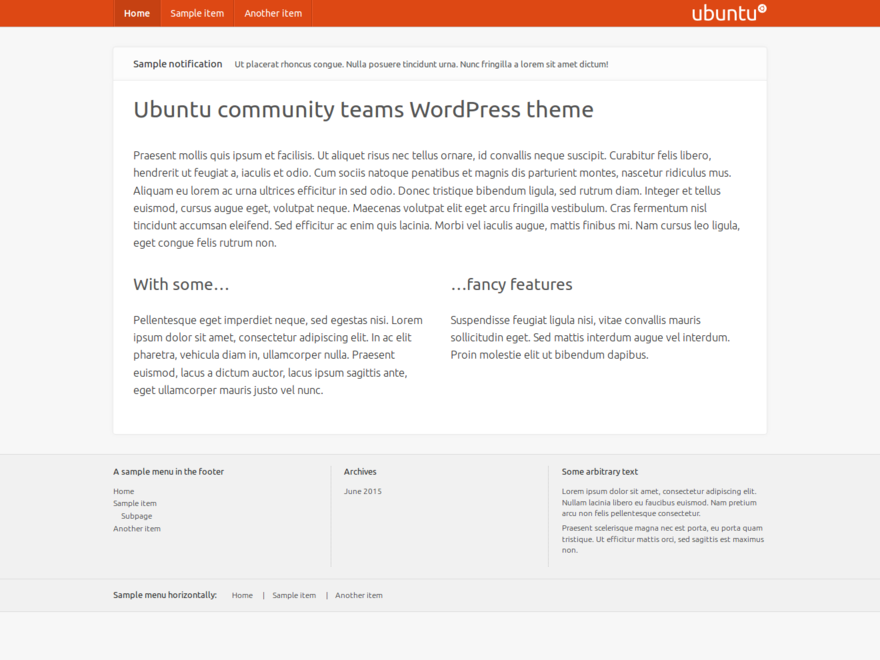This screenshot has height=660, width=880.
Task: Open the Home tab in top navigation
Action: tap(137, 13)
